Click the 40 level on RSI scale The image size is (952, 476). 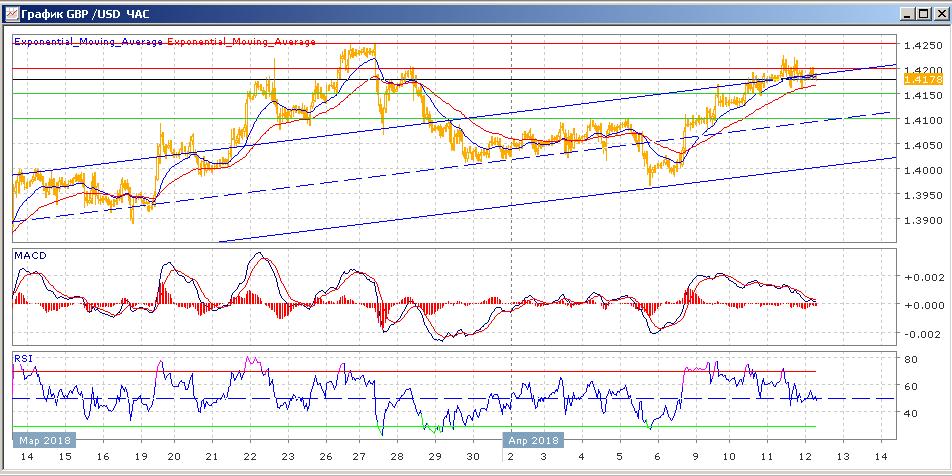[x=911, y=412]
